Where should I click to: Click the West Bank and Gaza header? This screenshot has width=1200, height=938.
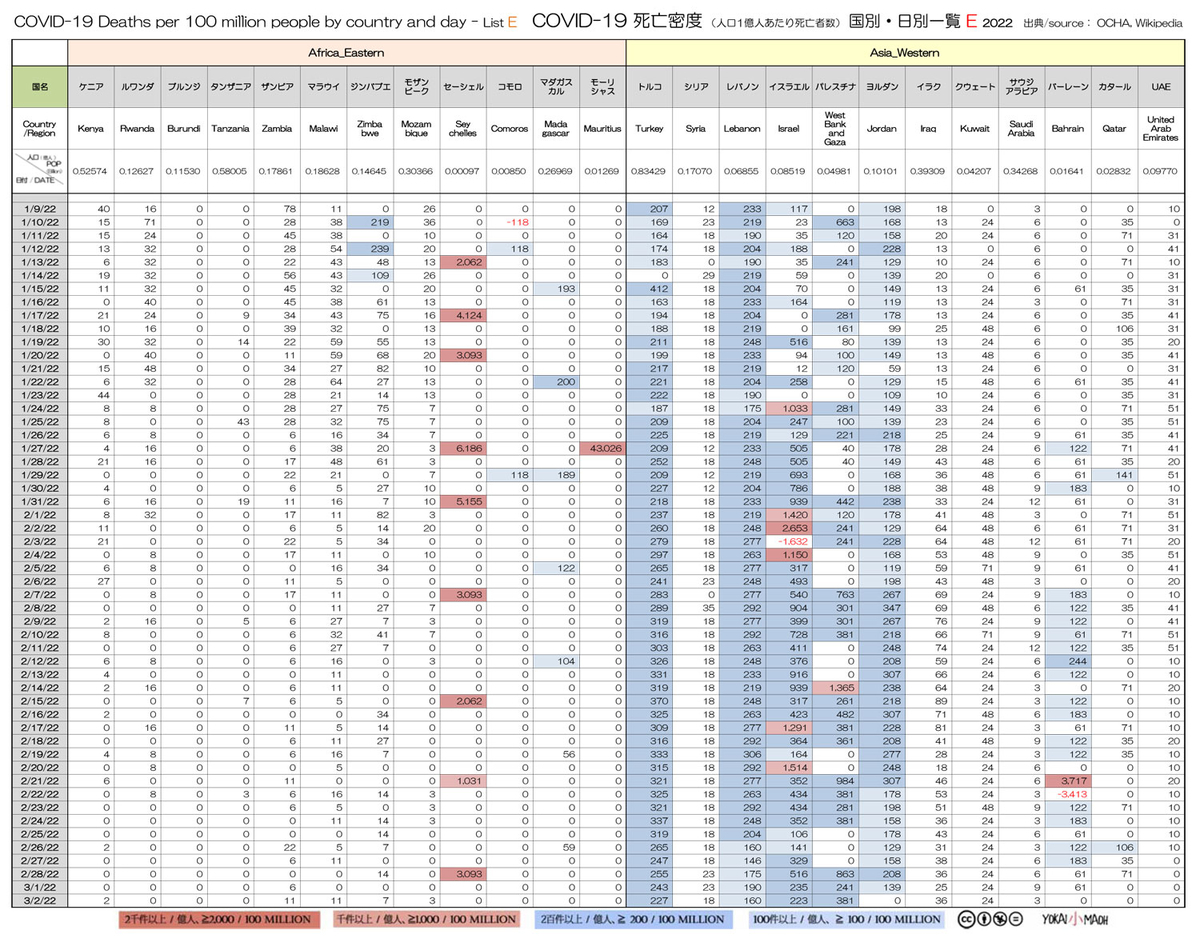(835, 129)
